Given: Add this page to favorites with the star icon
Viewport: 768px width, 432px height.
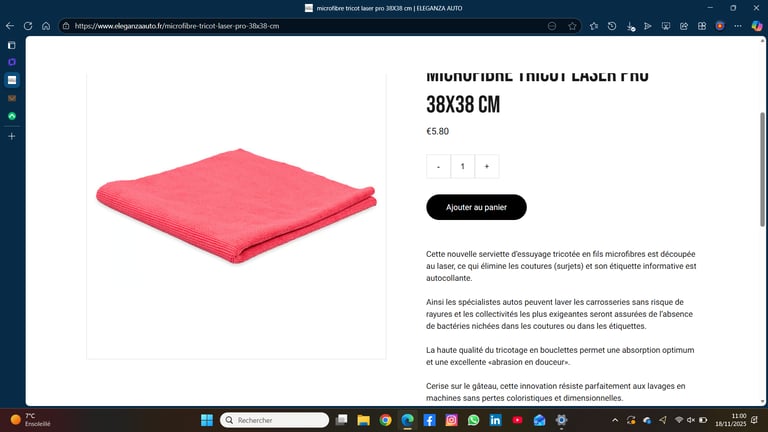Looking at the screenshot, I should (x=572, y=26).
